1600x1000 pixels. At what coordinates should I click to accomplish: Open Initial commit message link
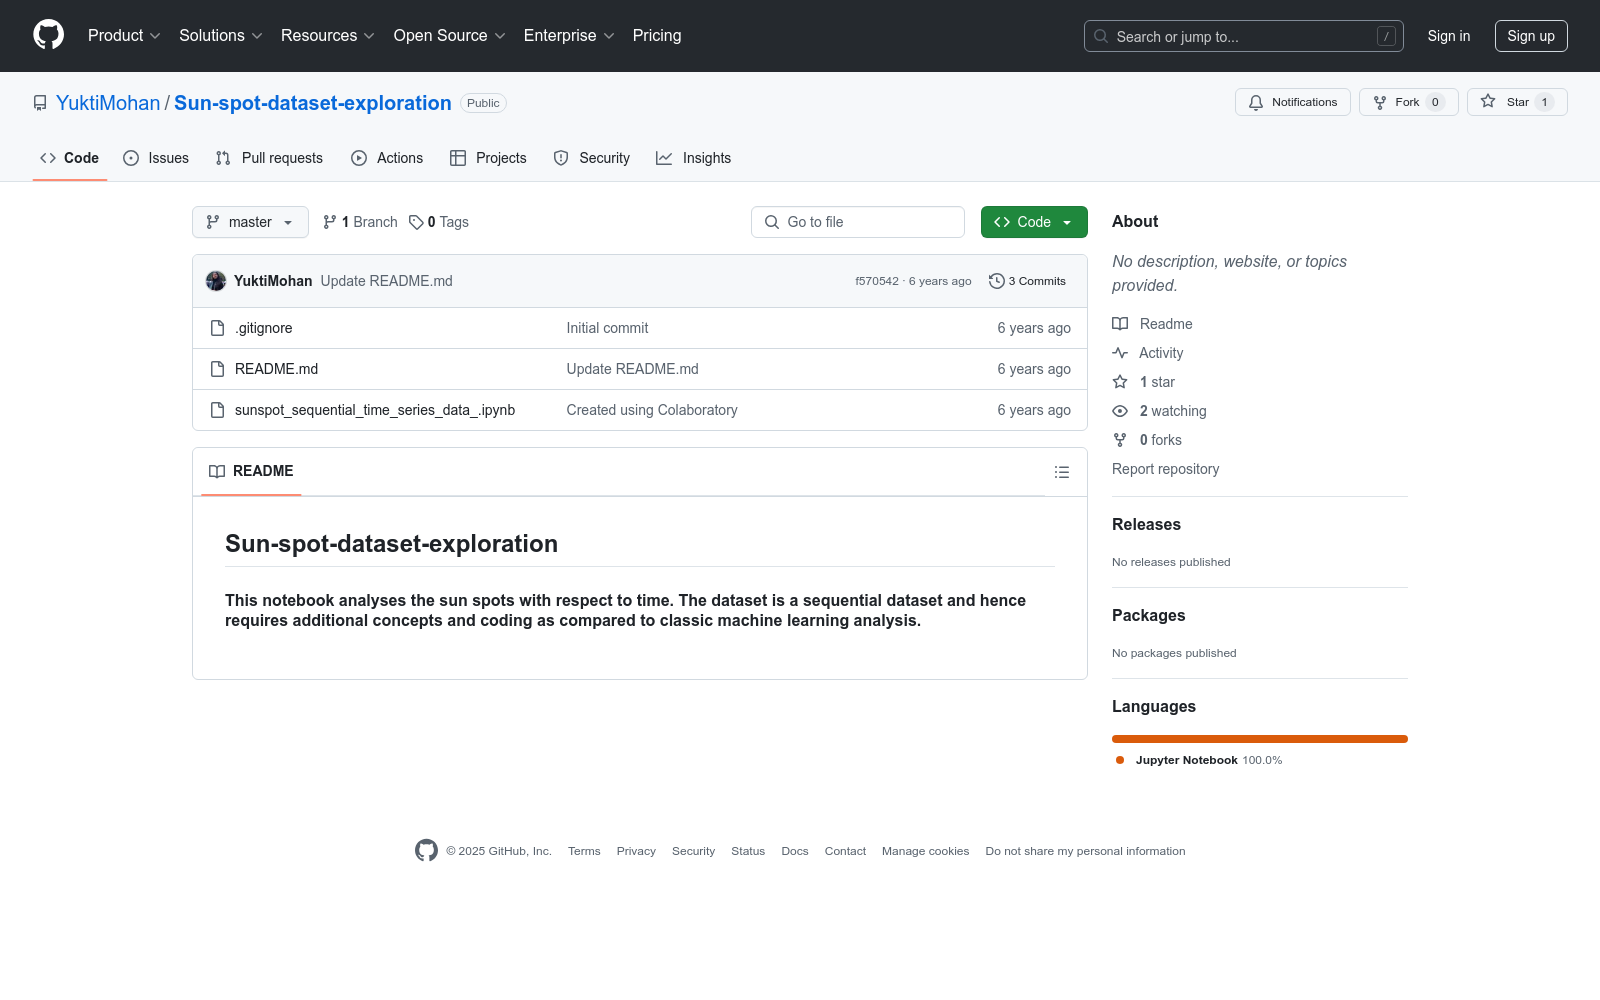coord(607,328)
